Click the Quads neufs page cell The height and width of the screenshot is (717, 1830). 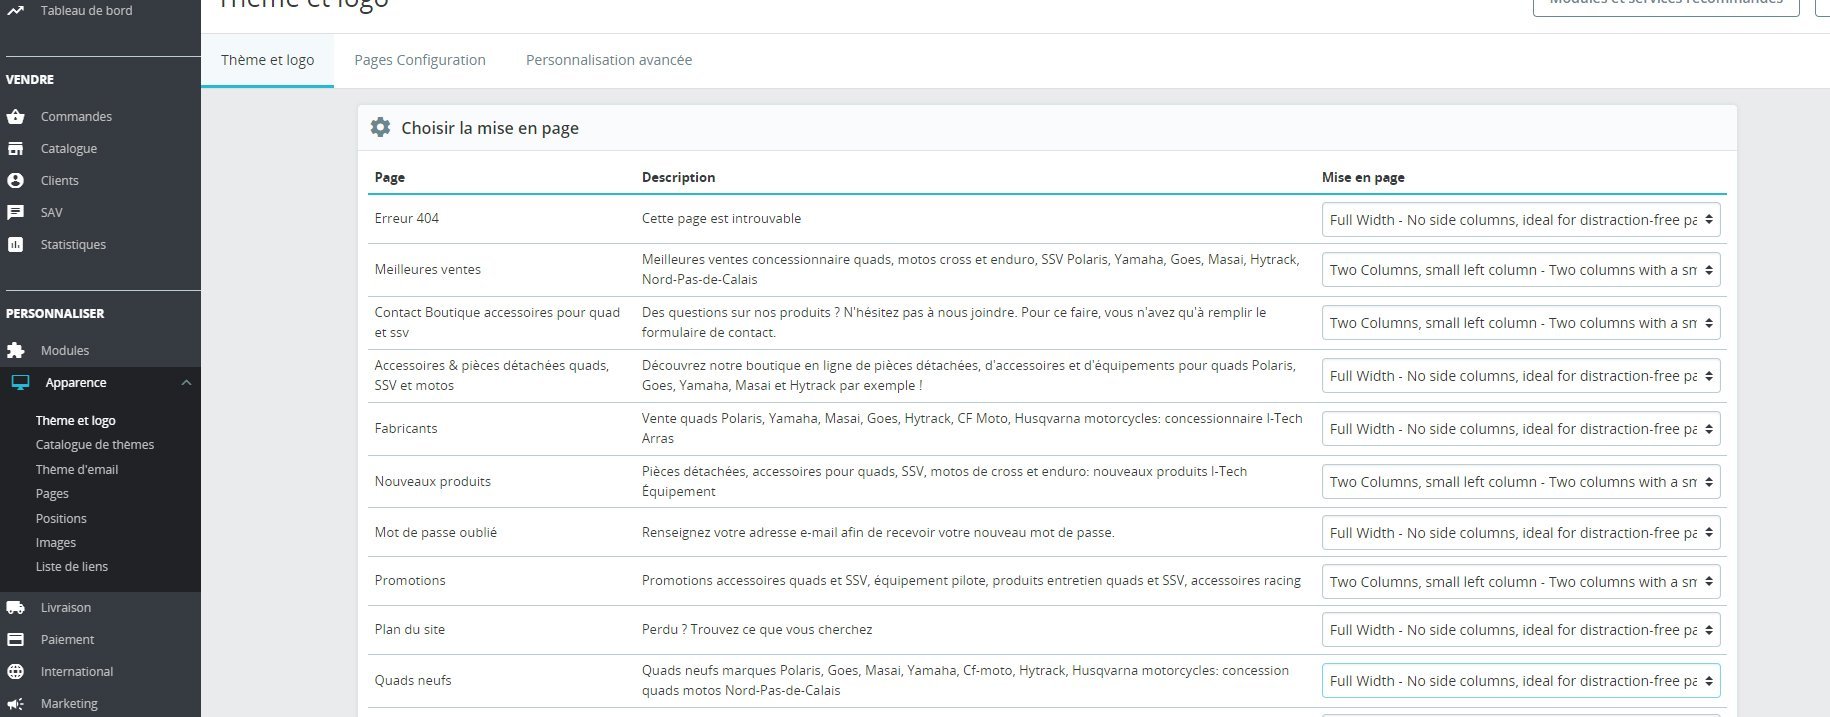(413, 681)
